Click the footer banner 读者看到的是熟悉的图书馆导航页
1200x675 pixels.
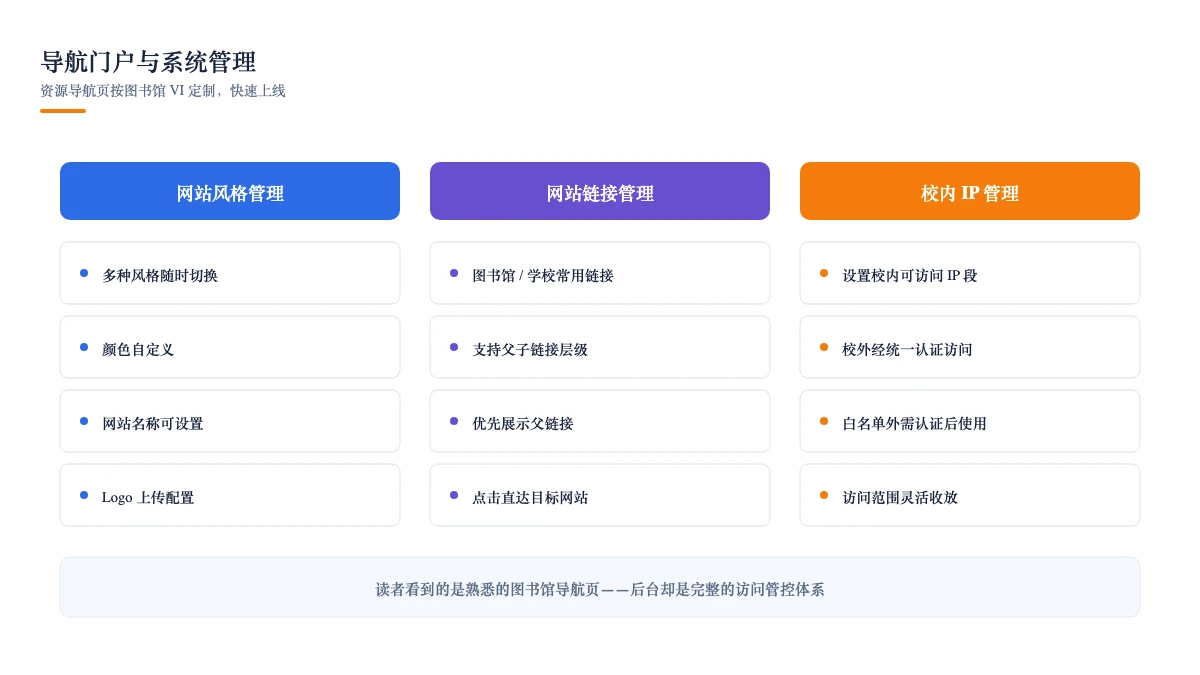[600, 587]
